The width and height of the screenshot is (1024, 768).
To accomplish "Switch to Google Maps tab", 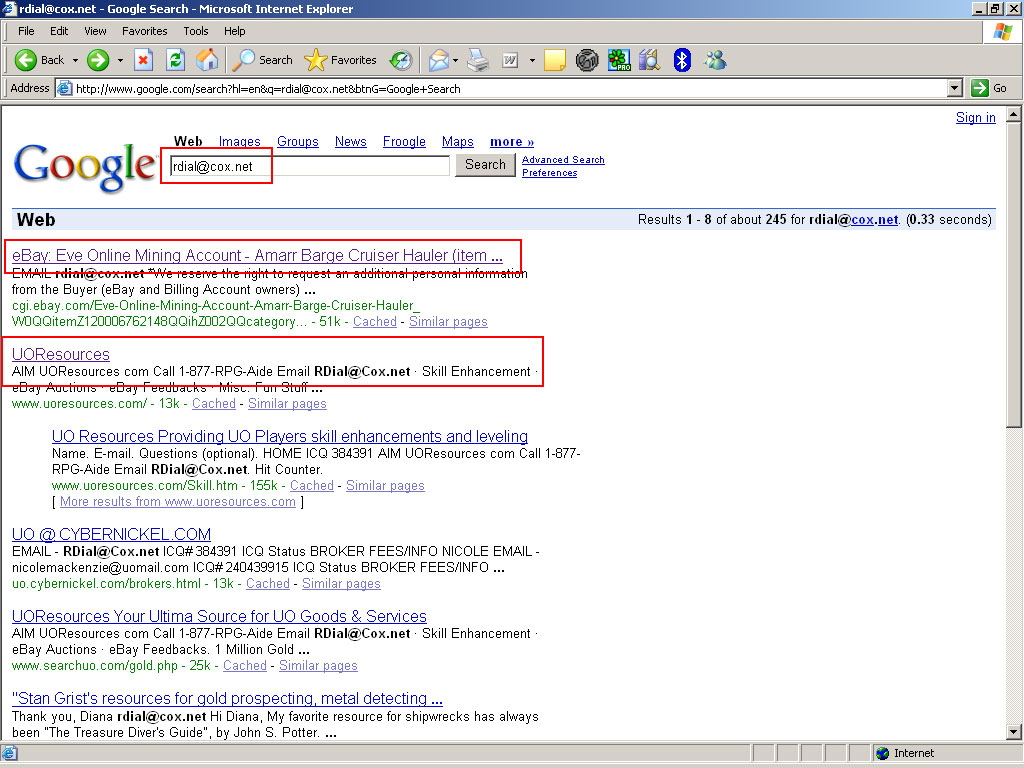I will click(458, 142).
